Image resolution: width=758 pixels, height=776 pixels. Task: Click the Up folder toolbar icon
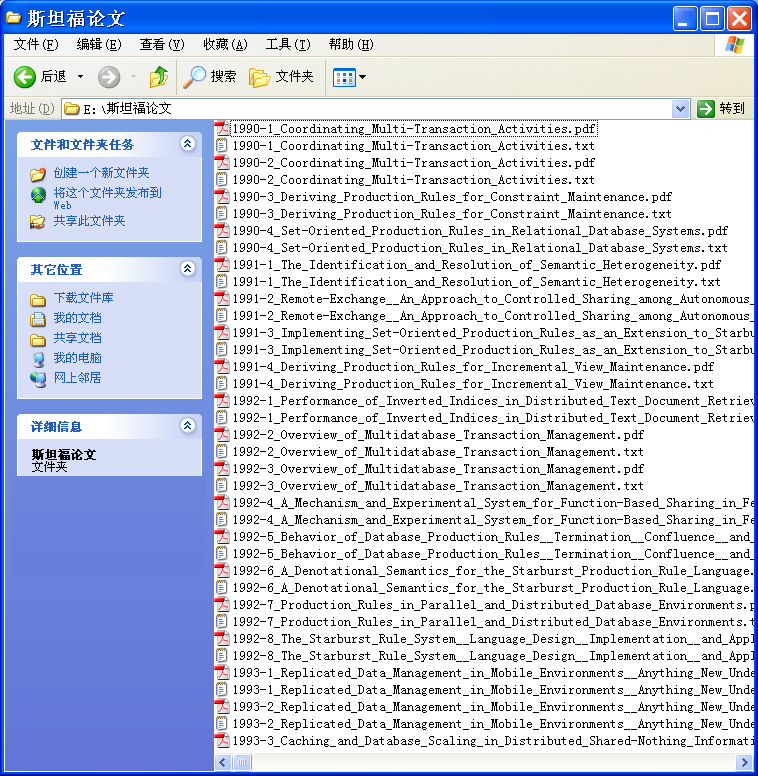158,77
